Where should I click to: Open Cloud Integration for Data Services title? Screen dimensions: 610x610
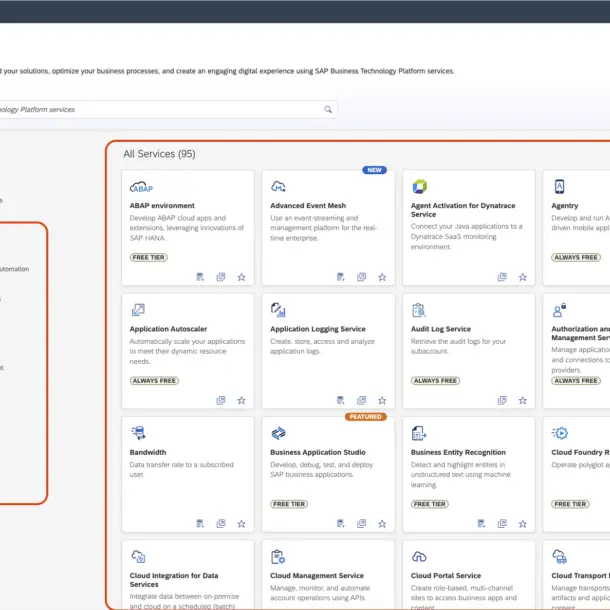[x=174, y=580]
